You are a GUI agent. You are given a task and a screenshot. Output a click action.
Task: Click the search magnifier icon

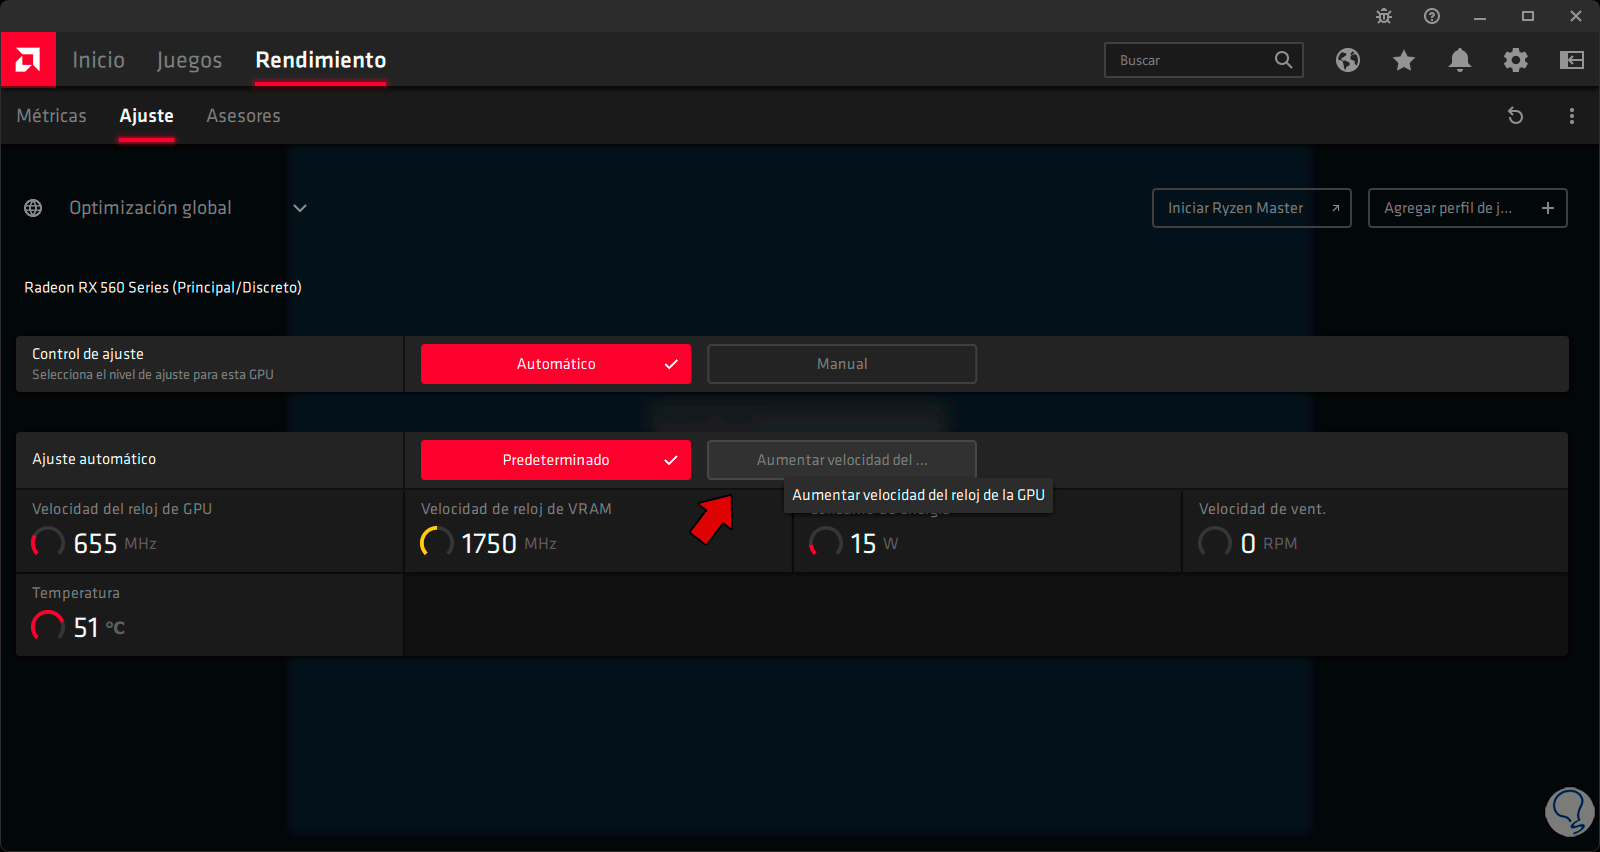click(1283, 60)
